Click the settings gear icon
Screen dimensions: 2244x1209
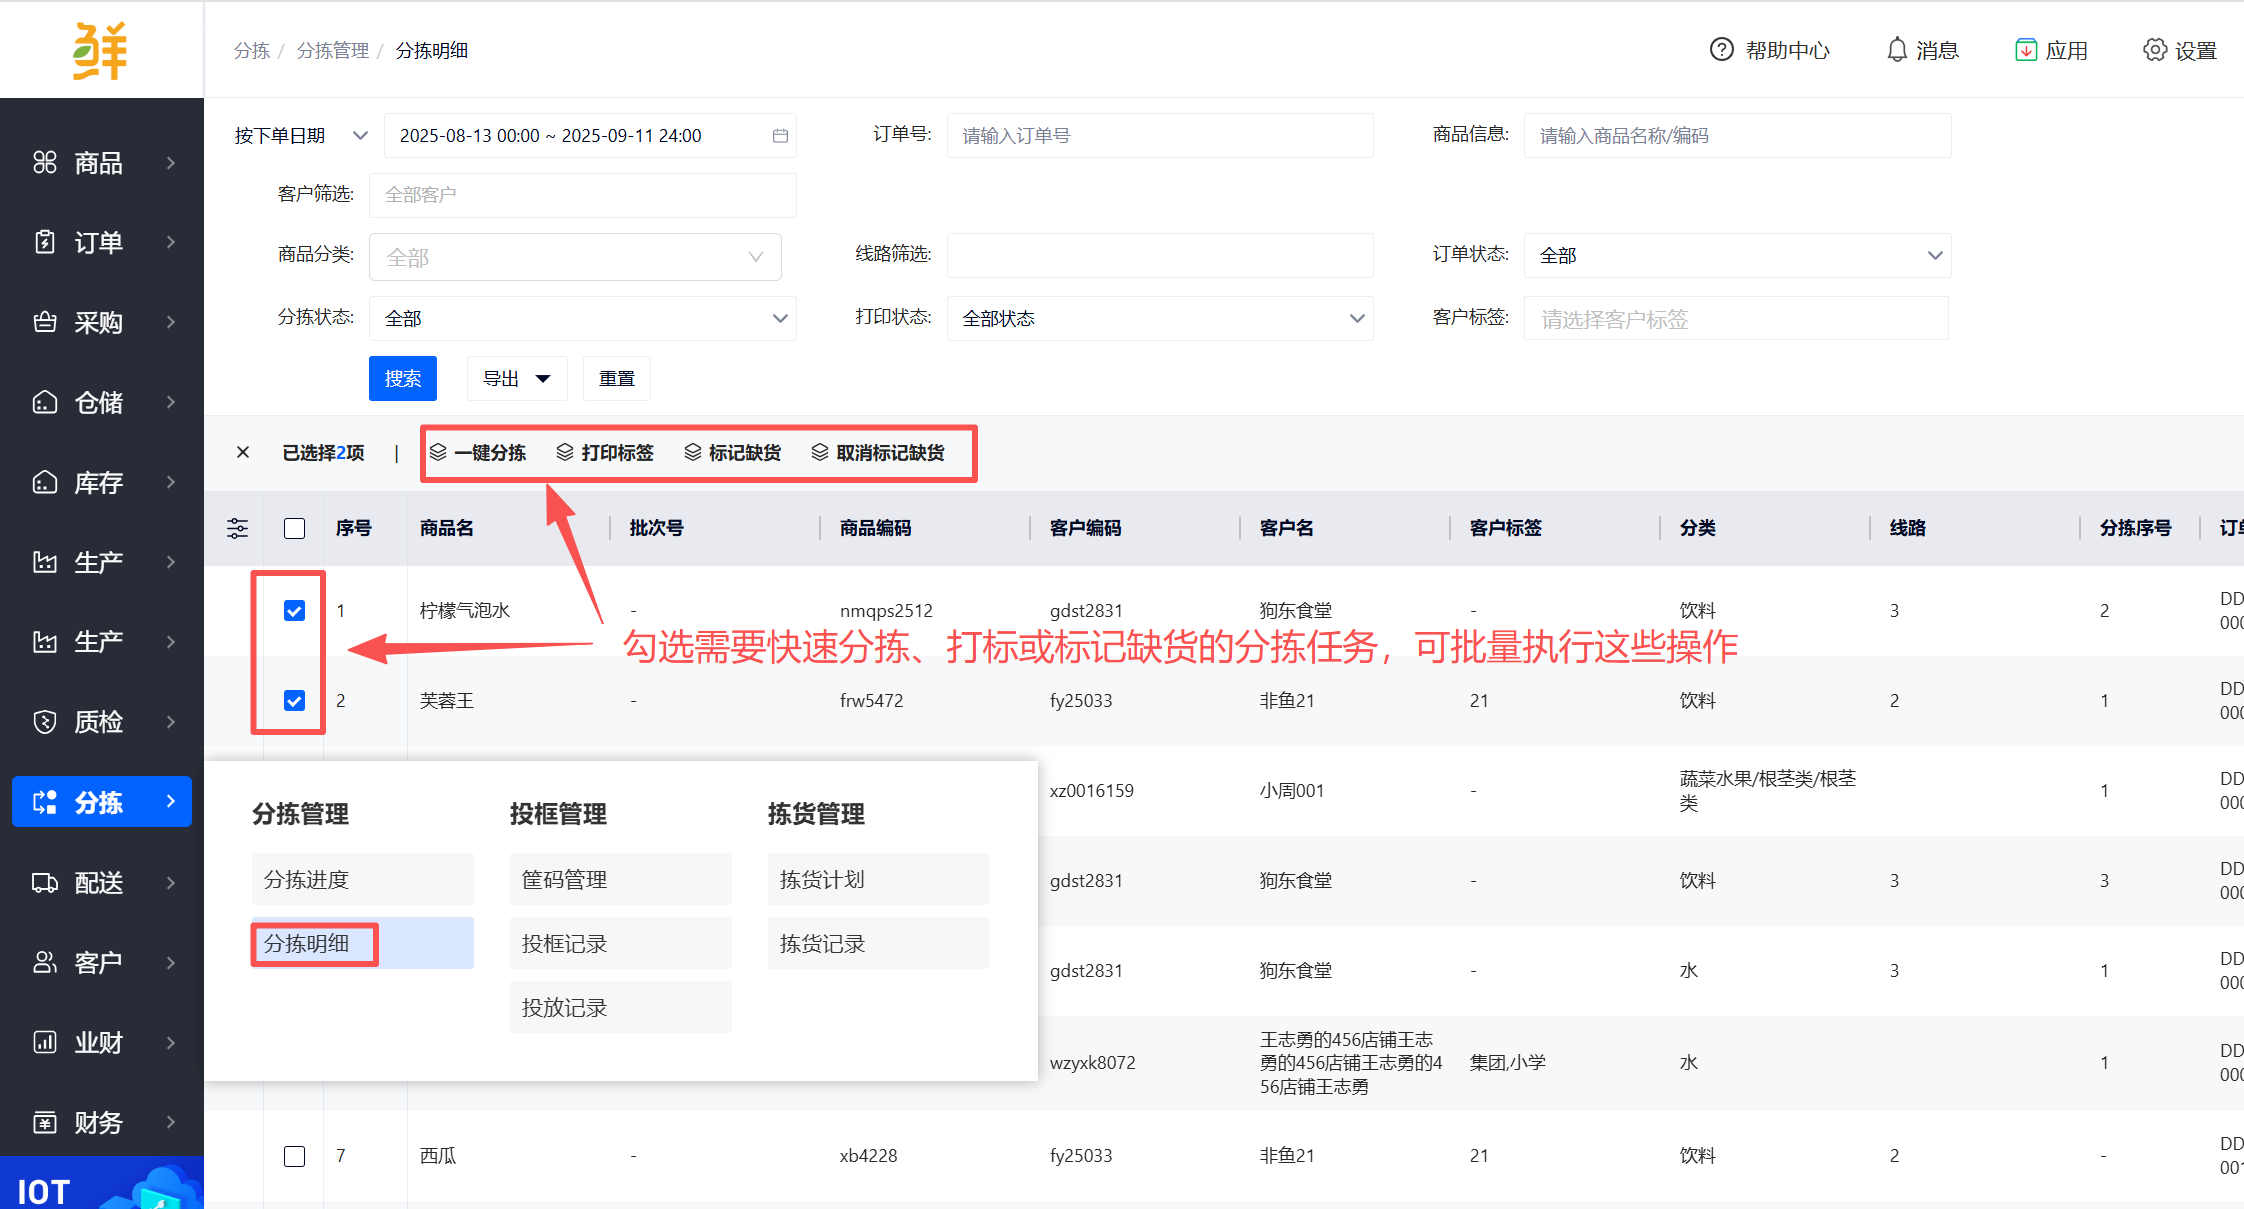2154,50
